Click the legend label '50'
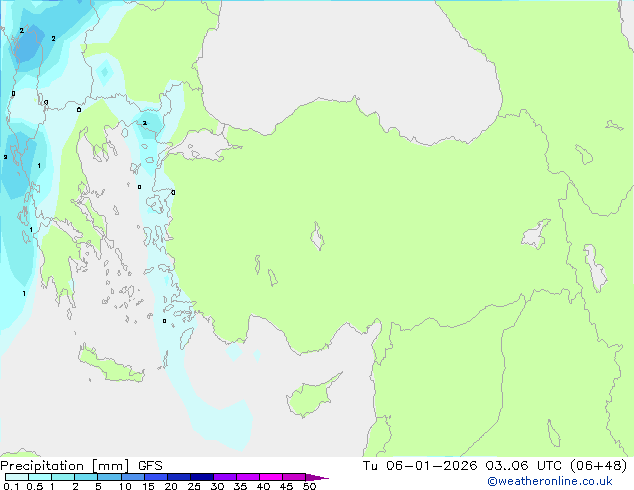 point(309,486)
